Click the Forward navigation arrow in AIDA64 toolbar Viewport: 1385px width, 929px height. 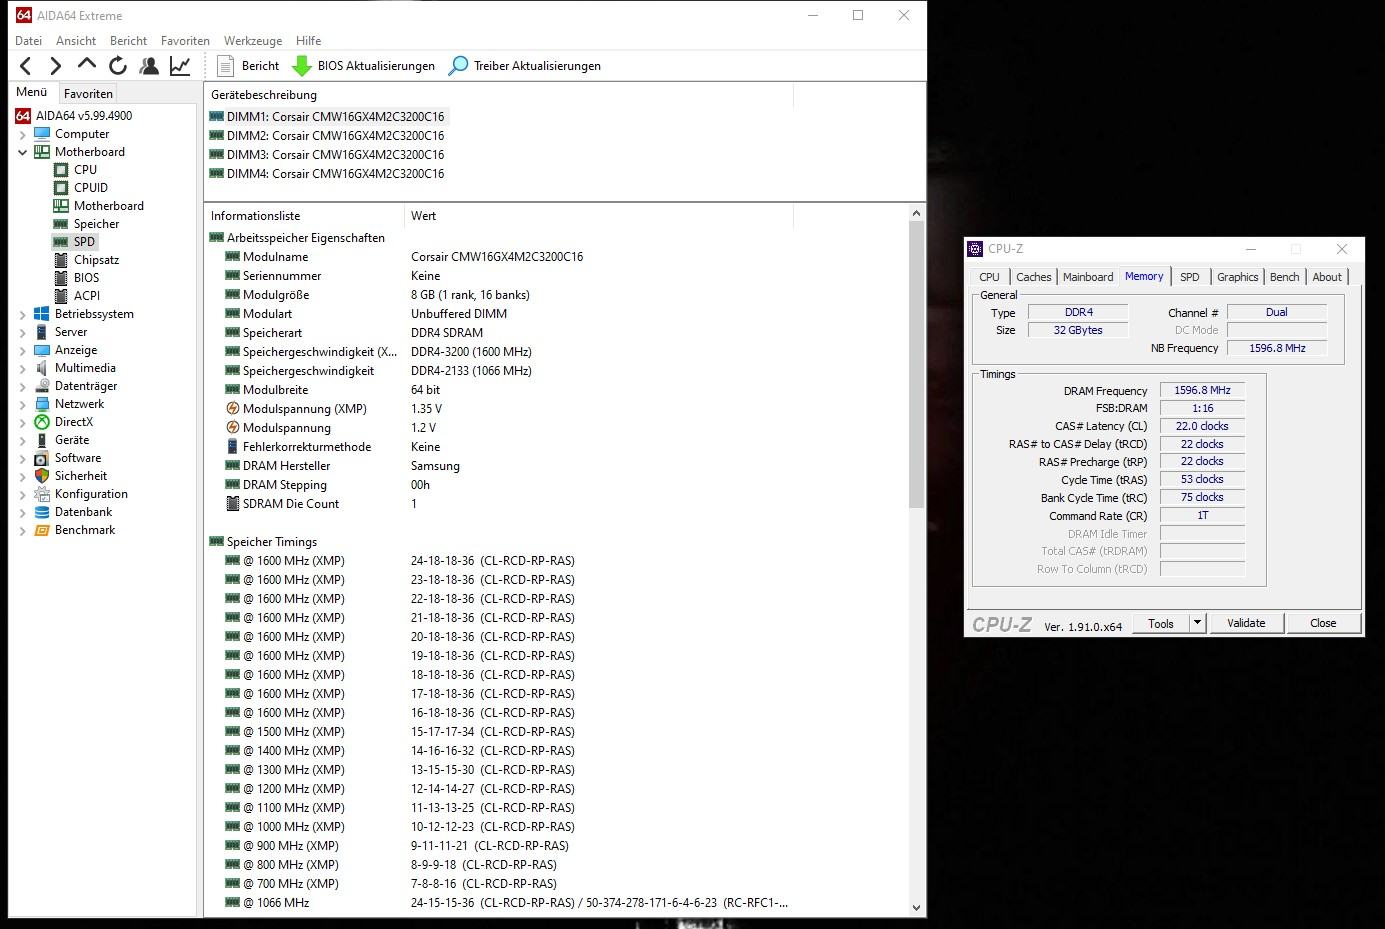[55, 66]
